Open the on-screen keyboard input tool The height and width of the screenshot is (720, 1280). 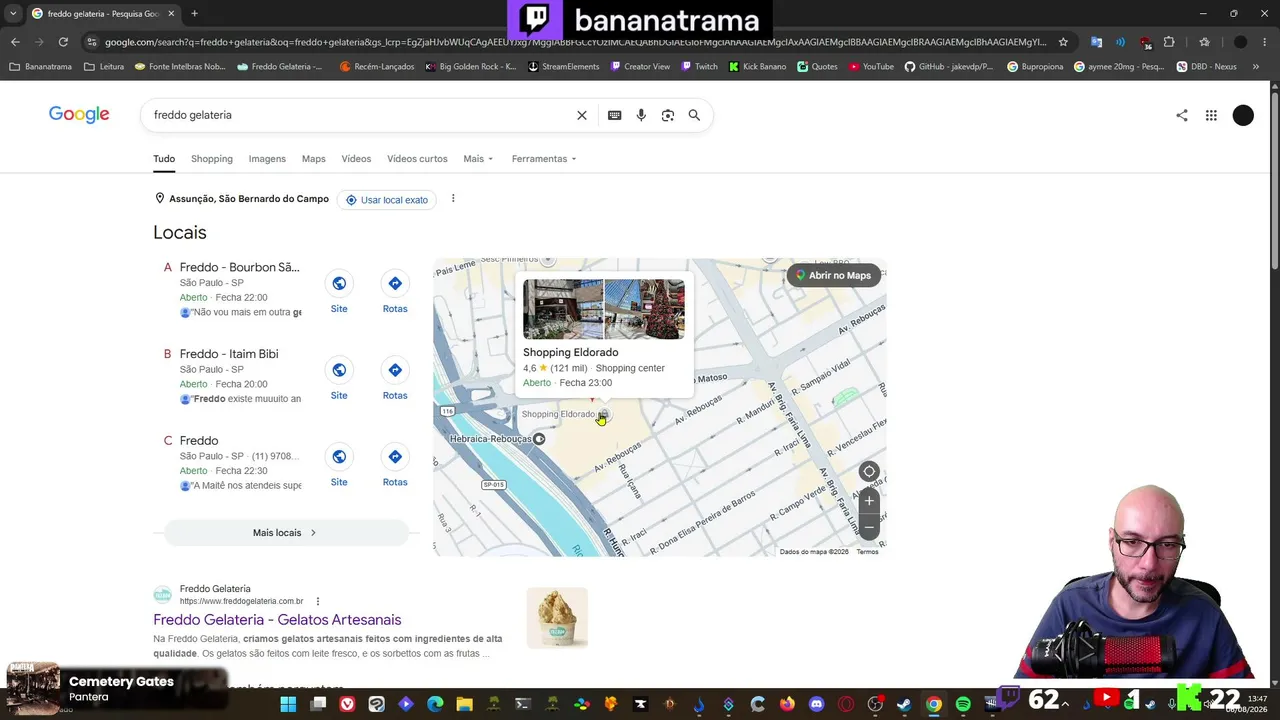[x=614, y=115]
